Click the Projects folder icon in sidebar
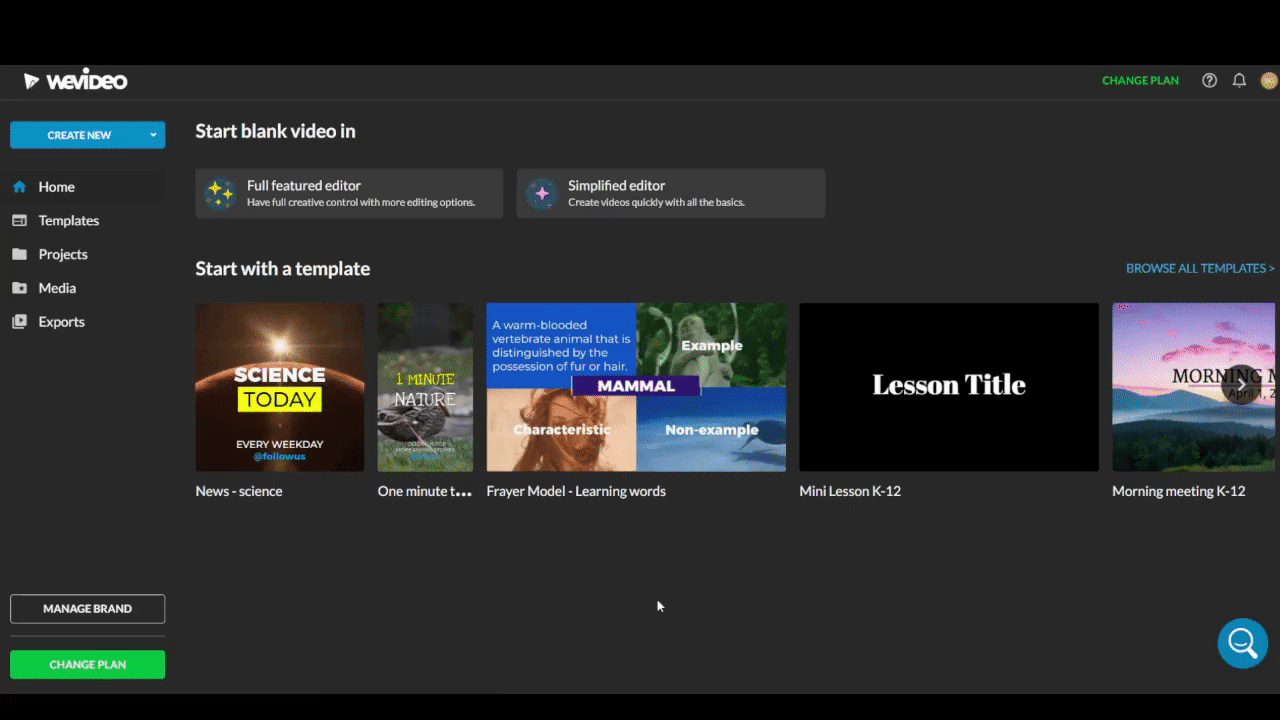Screen dimensions: 1280x720 [19, 255]
